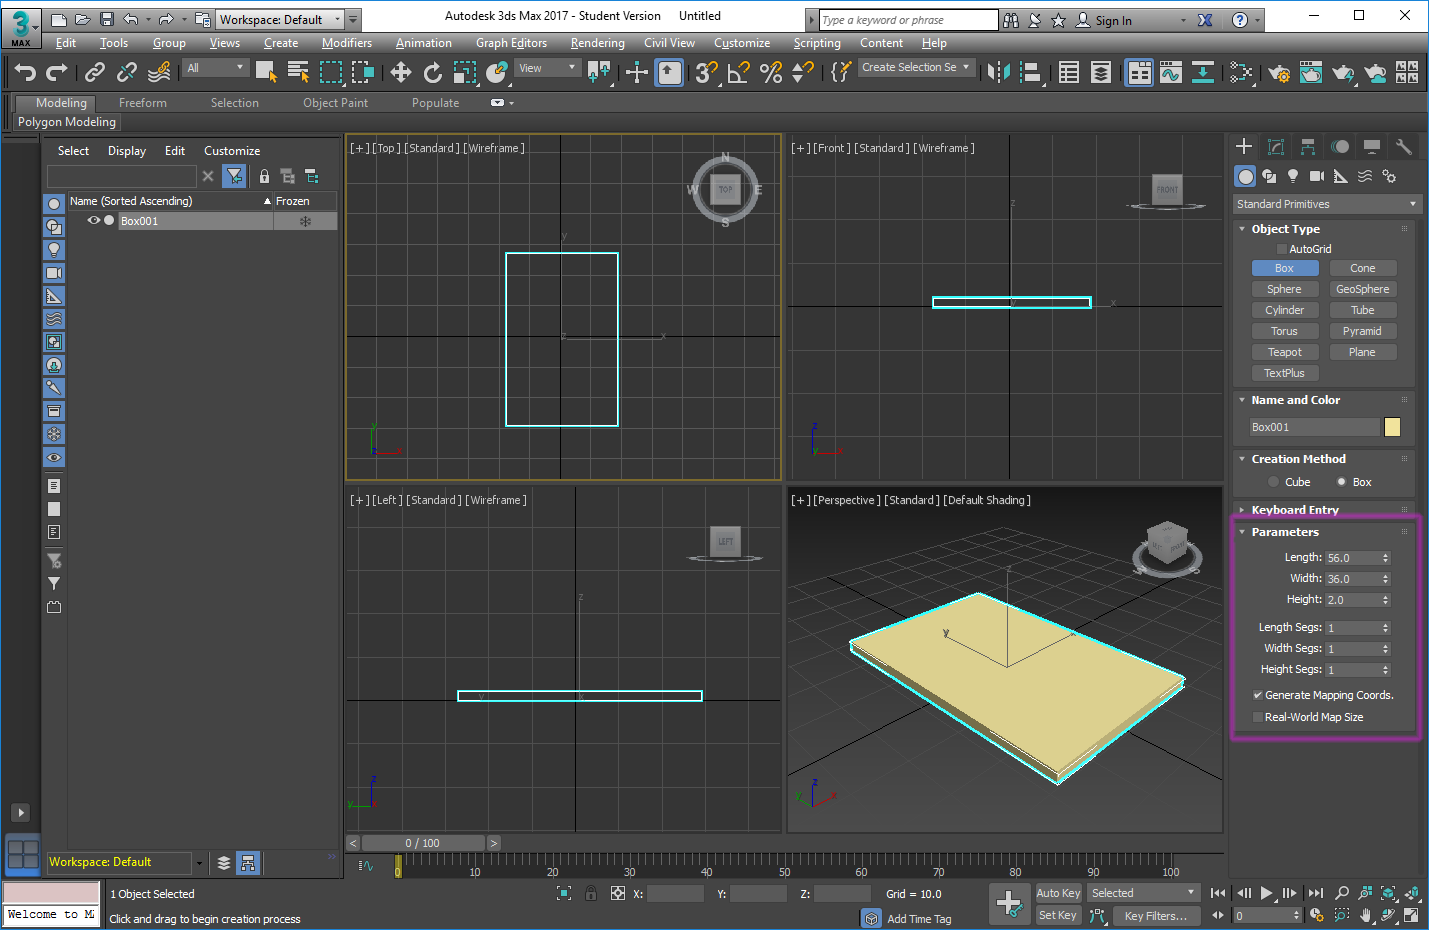The height and width of the screenshot is (930, 1429).
Task: Select the Cameras category in Create panel
Action: 1317,176
